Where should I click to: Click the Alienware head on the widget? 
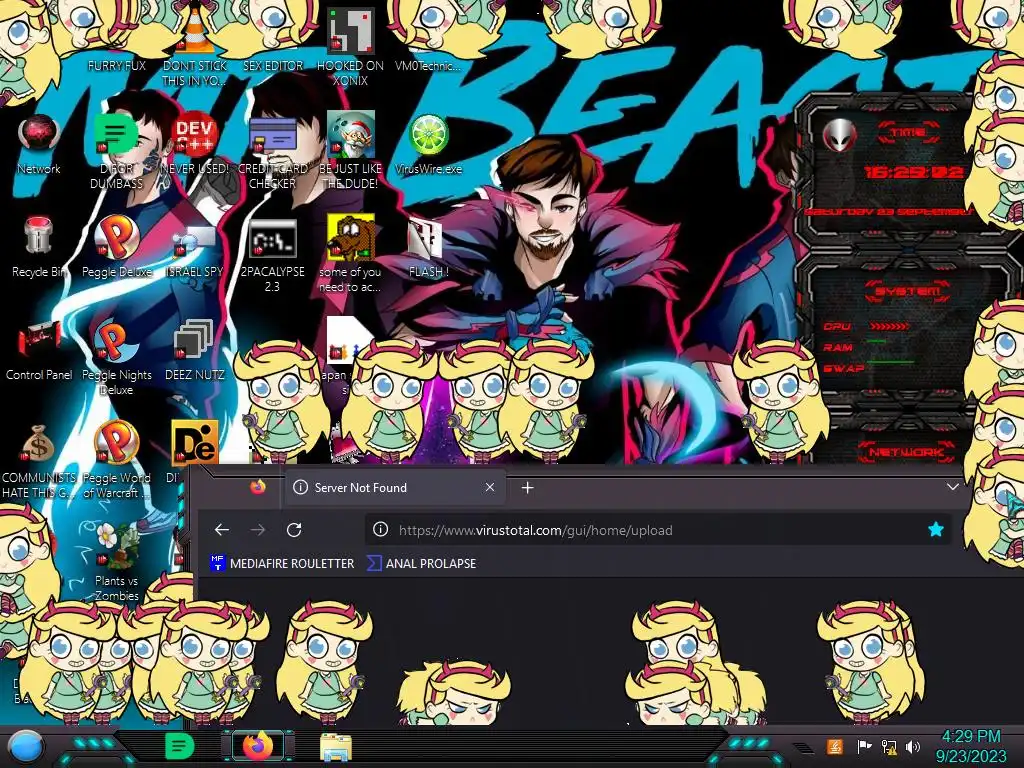point(840,136)
